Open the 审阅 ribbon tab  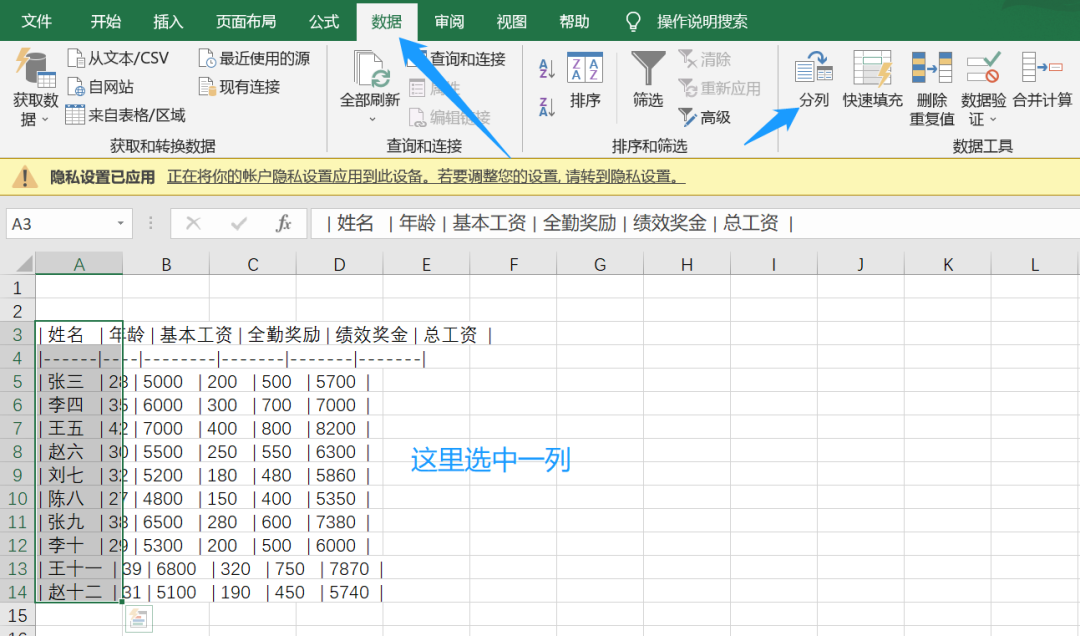pos(448,20)
